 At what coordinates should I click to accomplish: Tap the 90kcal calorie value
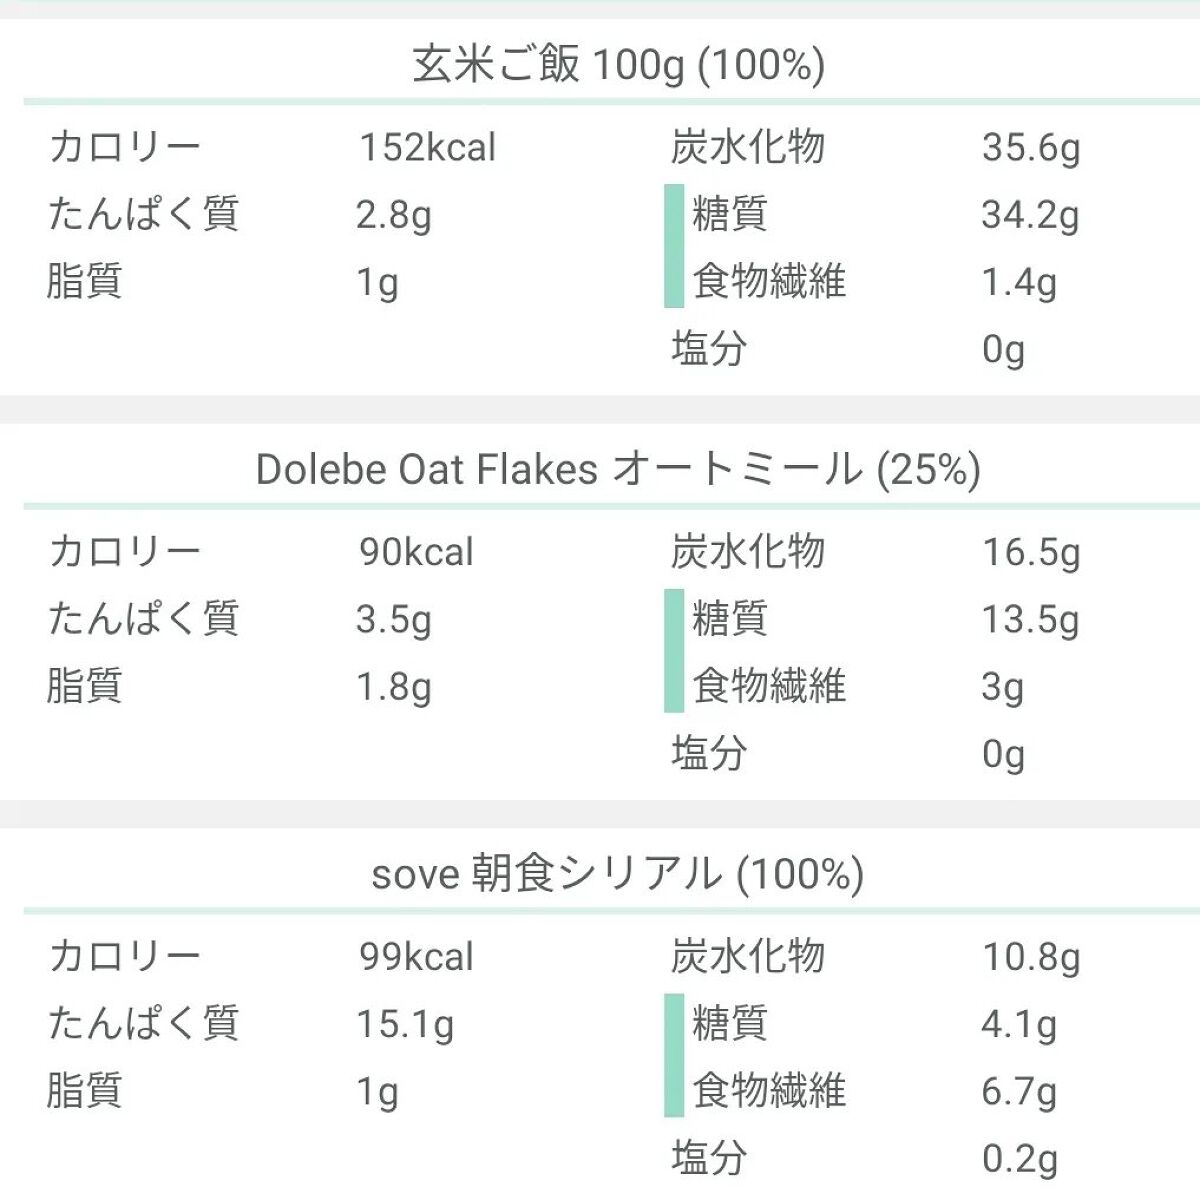tap(416, 552)
